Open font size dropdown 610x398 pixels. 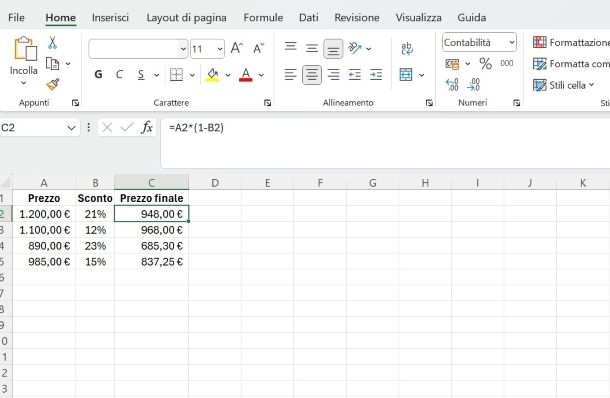(x=220, y=49)
